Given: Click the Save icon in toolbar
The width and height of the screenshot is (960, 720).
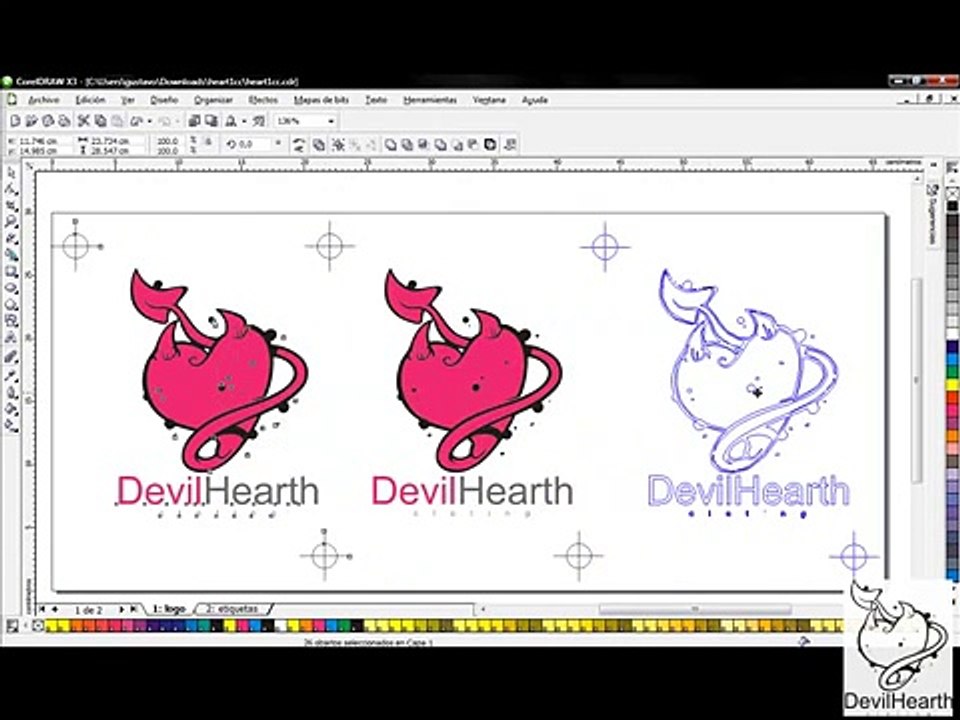Looking at the screenshot, I should click(x=48, y=121).
